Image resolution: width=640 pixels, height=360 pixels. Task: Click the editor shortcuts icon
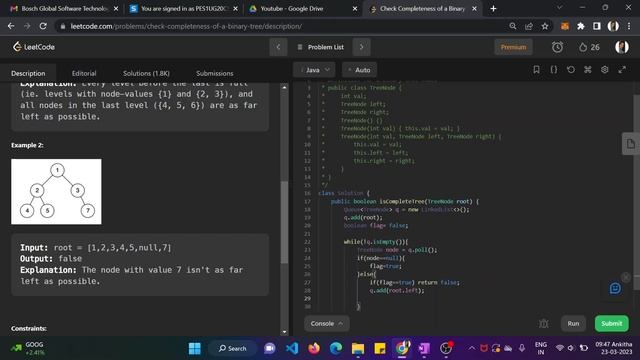pos(587,70)
